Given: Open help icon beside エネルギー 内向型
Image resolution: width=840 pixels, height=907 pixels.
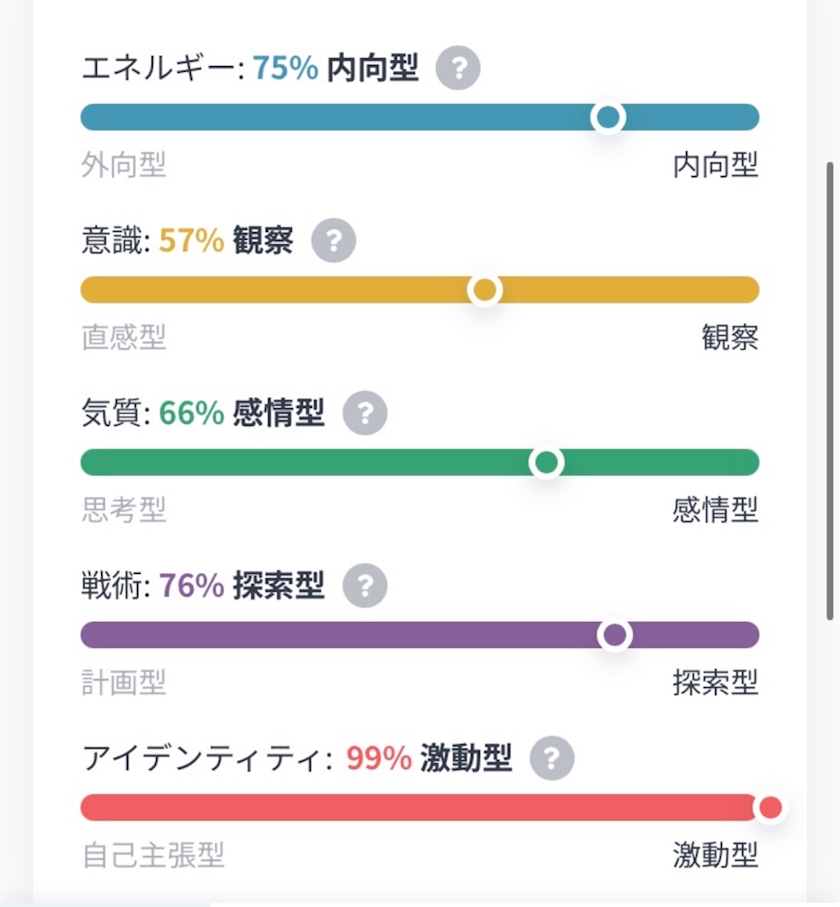Looking at the screenshot, I should click(x=458, y=68).
